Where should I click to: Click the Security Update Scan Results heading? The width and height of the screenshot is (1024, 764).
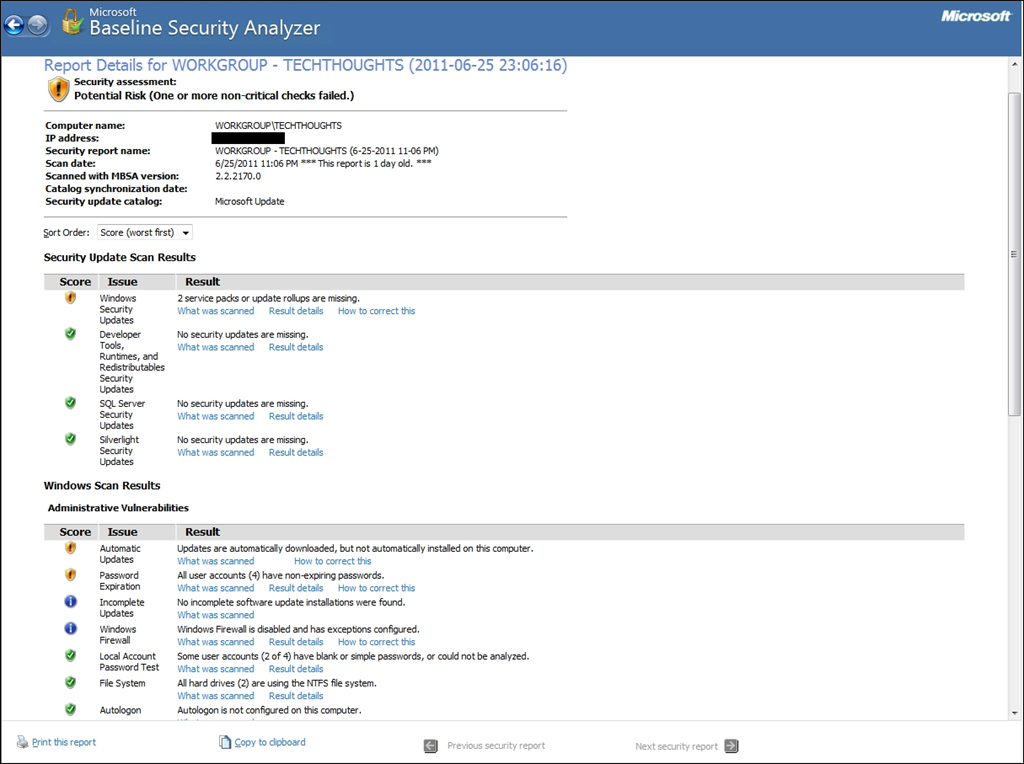pyautogui.click(x=120, y=257)
